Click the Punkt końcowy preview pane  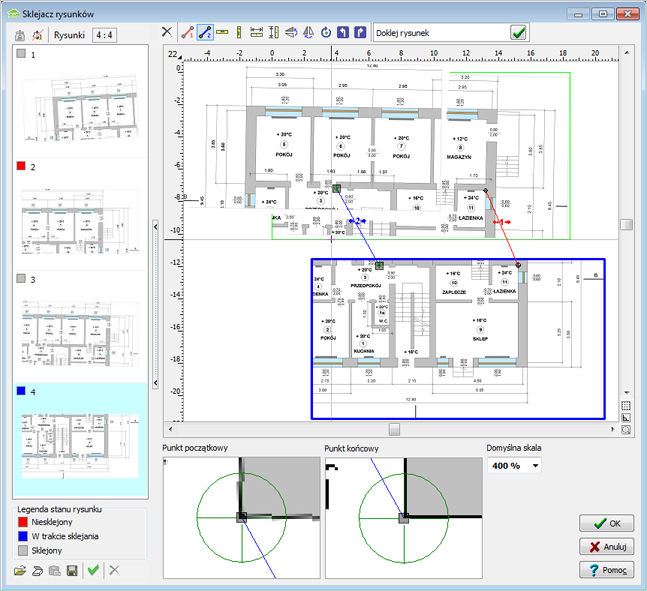pyautogui.click(x=404, y=518)
